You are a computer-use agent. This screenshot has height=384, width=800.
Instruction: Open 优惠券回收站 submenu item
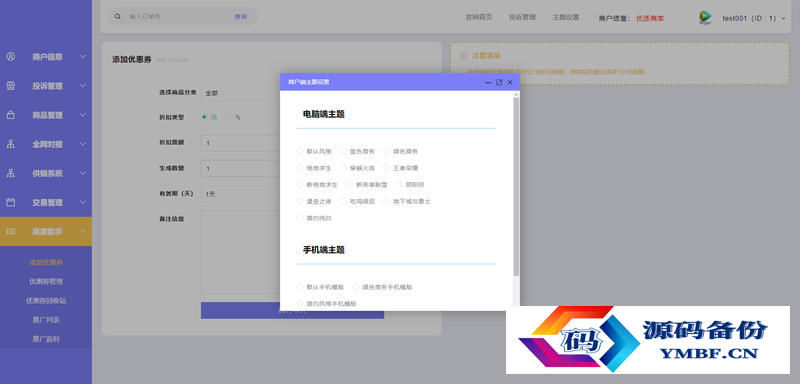(46, 300)
